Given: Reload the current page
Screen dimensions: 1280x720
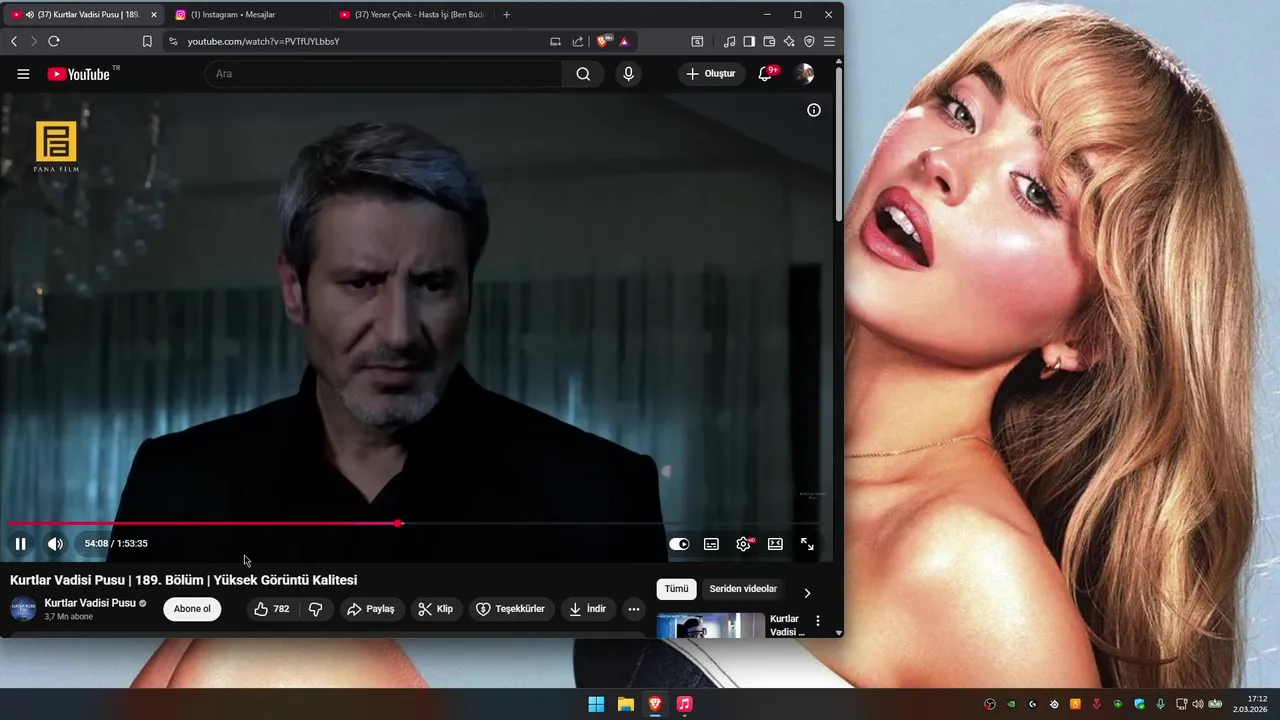Looking at the screenshot, I should (54, 41).
